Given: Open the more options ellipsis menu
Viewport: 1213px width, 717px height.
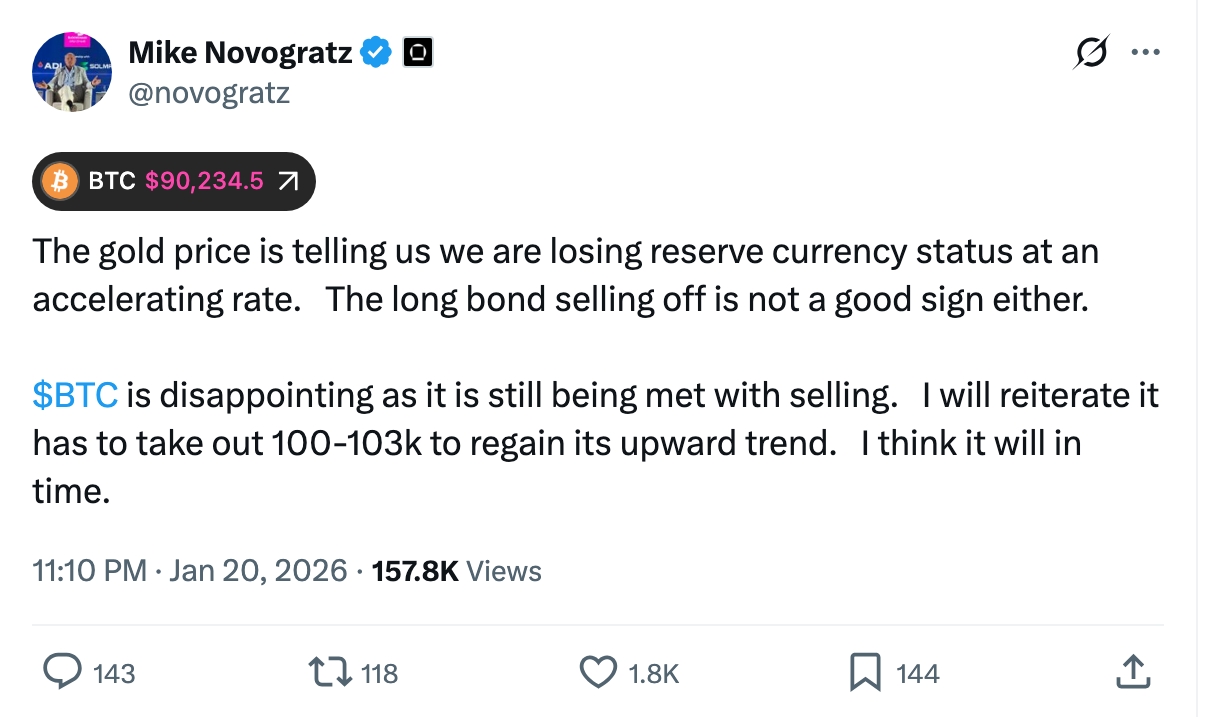Looking at the screenshot, I should [1146, 51].
